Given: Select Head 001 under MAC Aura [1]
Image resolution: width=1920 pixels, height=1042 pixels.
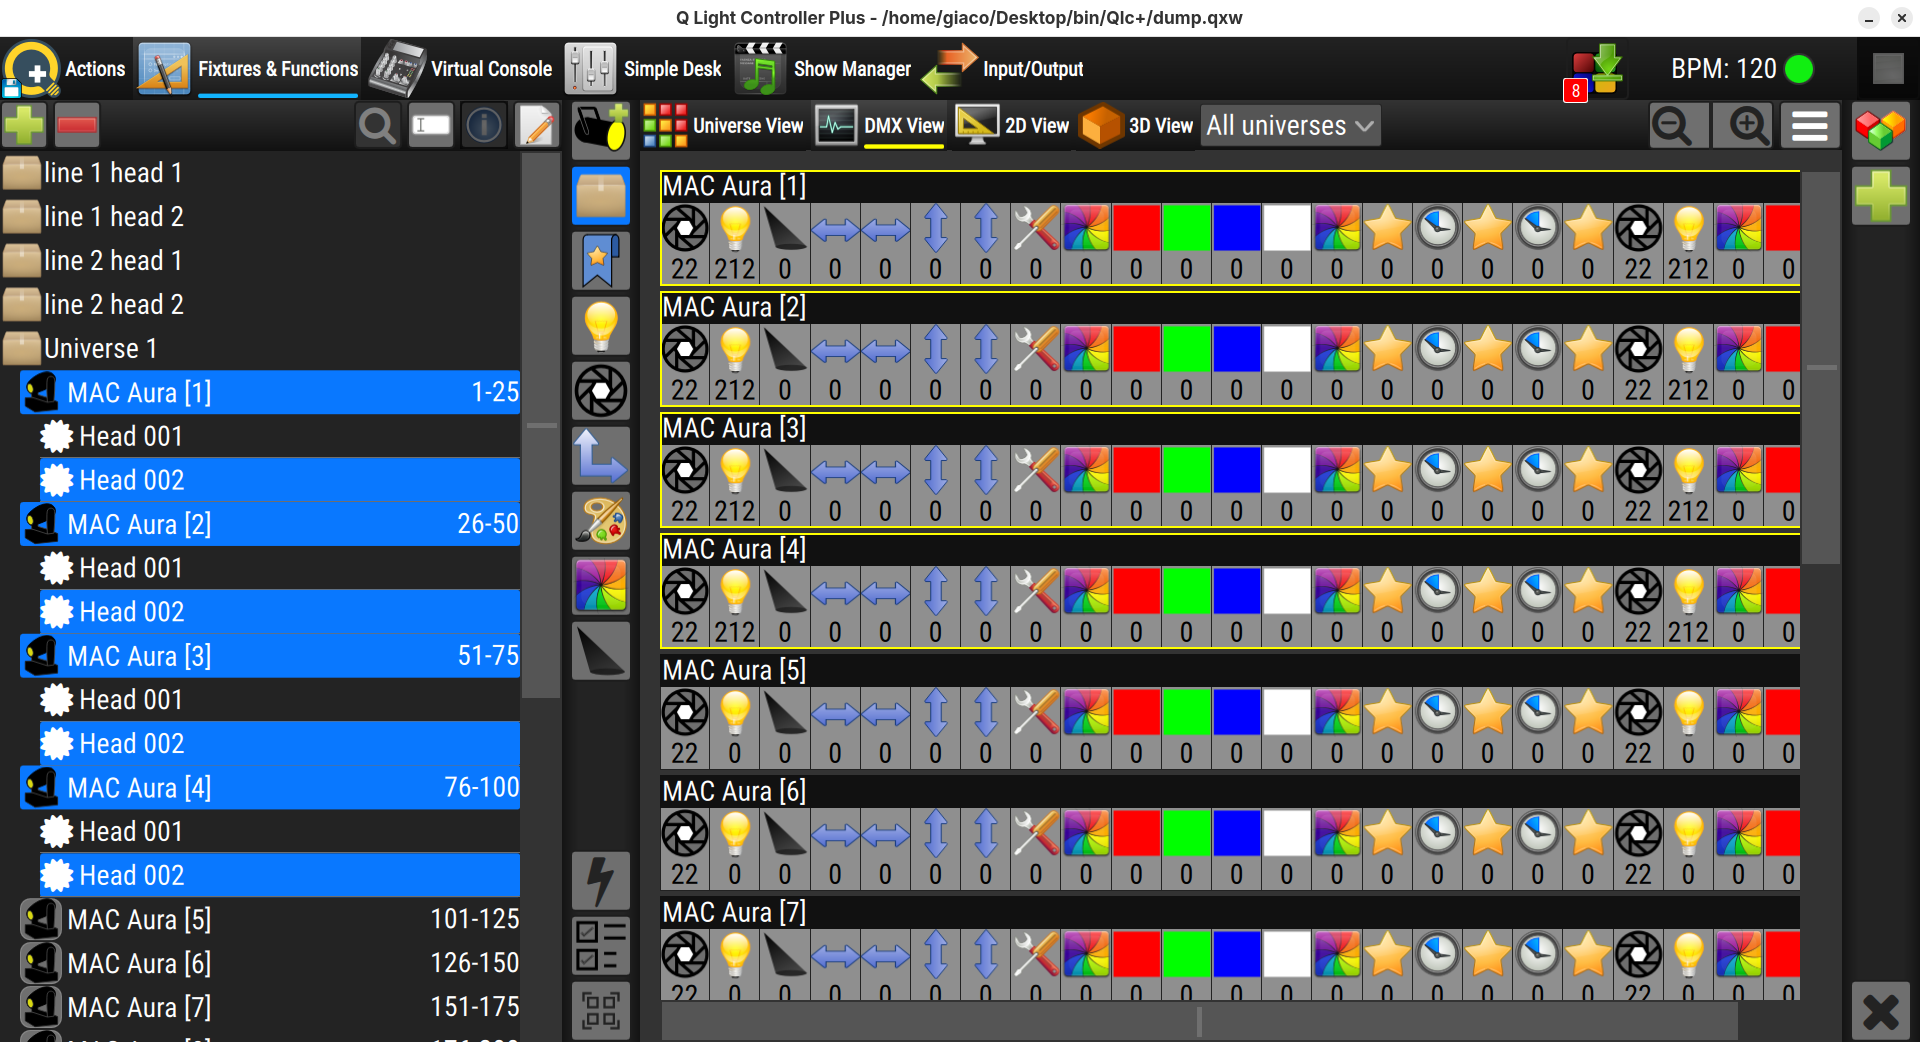Looking at the screenshot, I should click(280, 437).
